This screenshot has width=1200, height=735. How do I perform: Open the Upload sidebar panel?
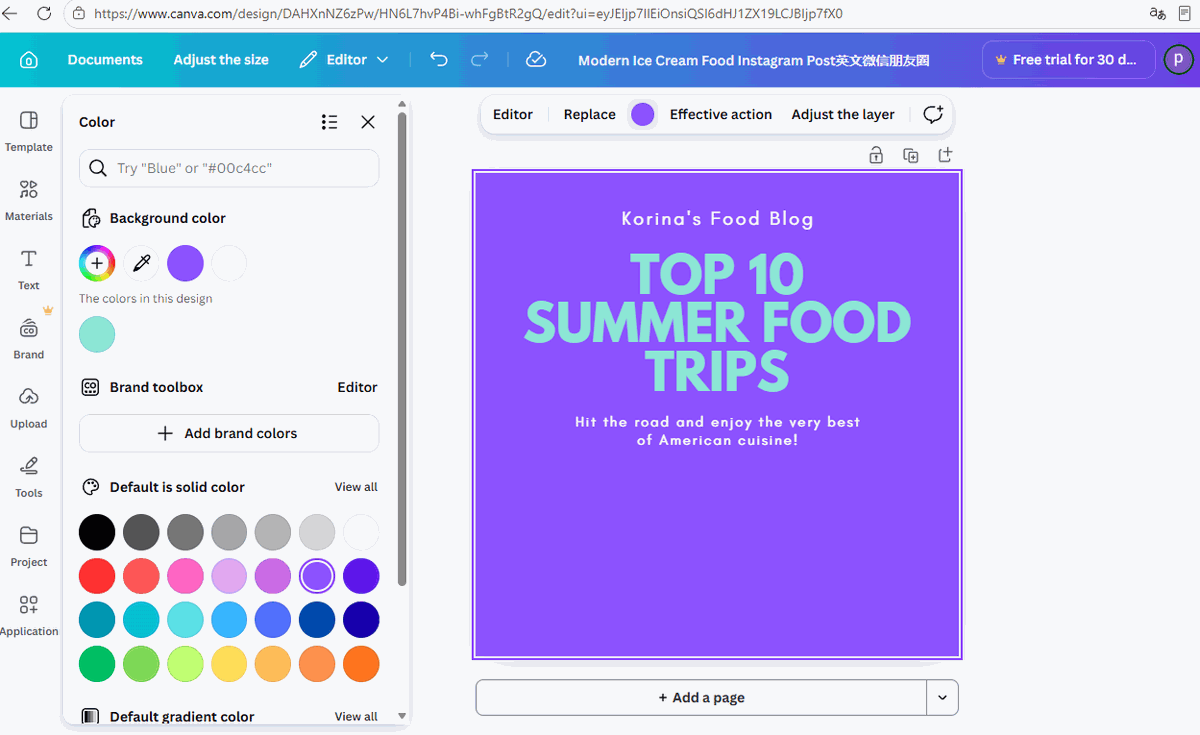tap(29, 407)
